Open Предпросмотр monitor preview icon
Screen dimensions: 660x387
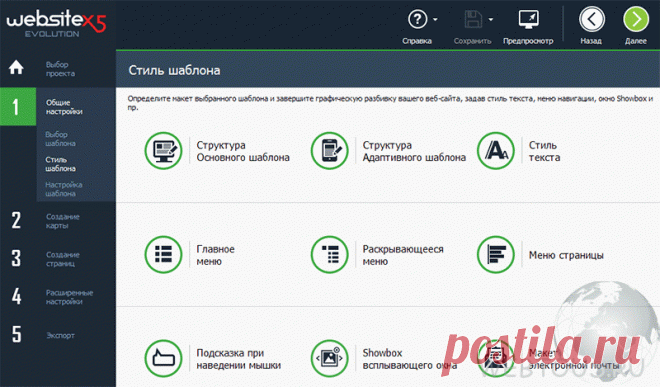528,19
